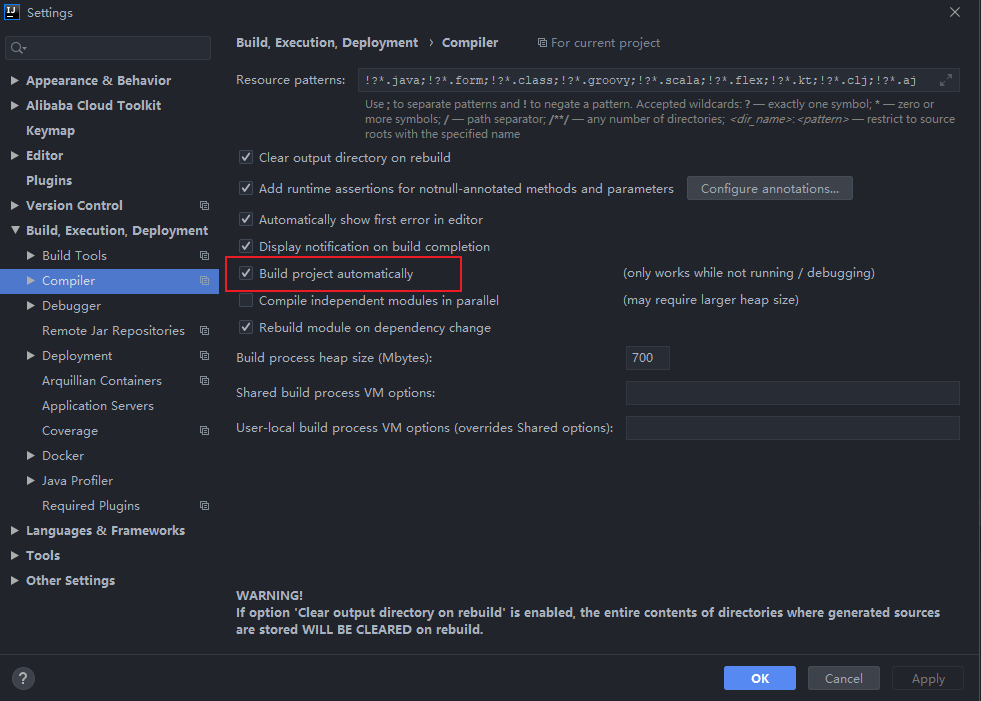Click the project-level icon beside Remote Jar Repositories
Screen dimensions: 981x701
[x=204, y=330]
